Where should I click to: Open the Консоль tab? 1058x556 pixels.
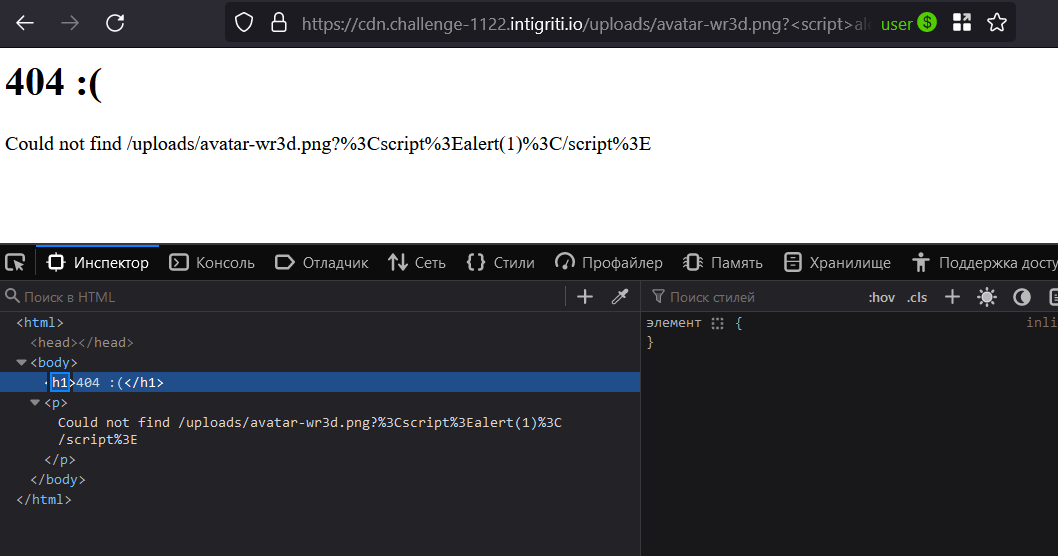[212, 262]
